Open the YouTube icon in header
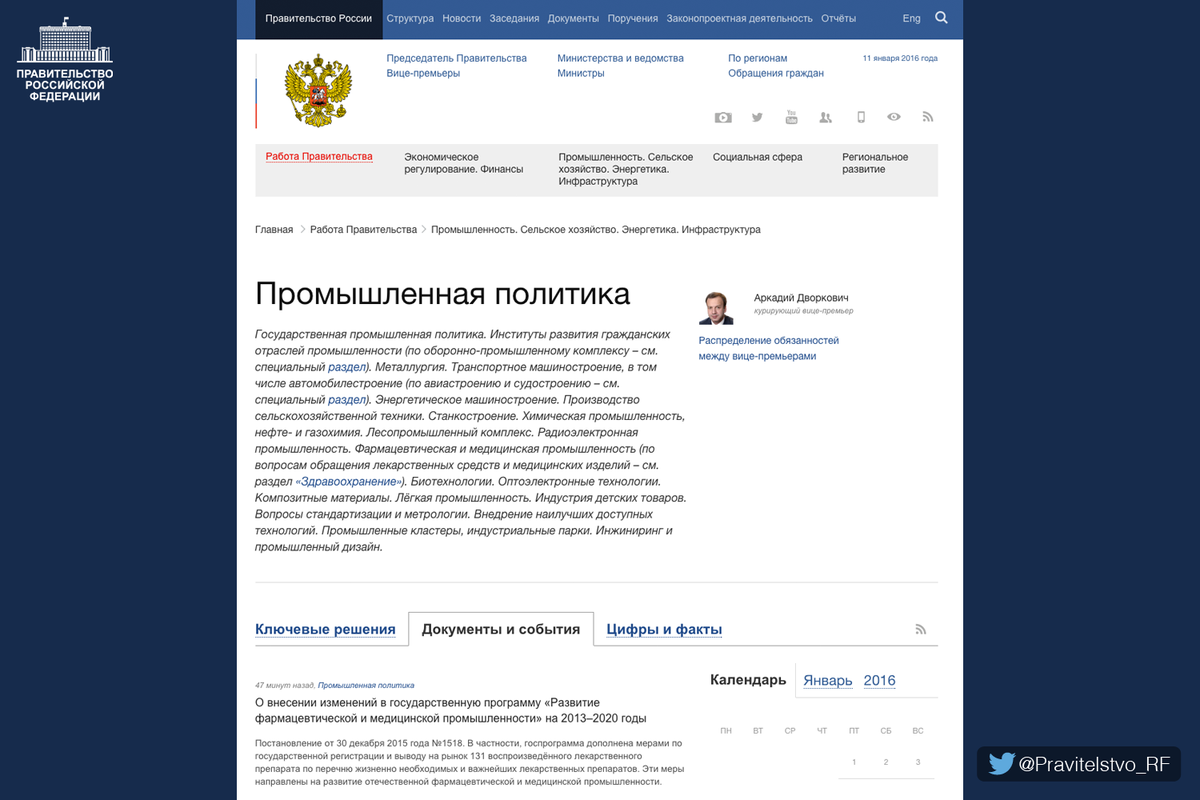 tap(791, 117)
